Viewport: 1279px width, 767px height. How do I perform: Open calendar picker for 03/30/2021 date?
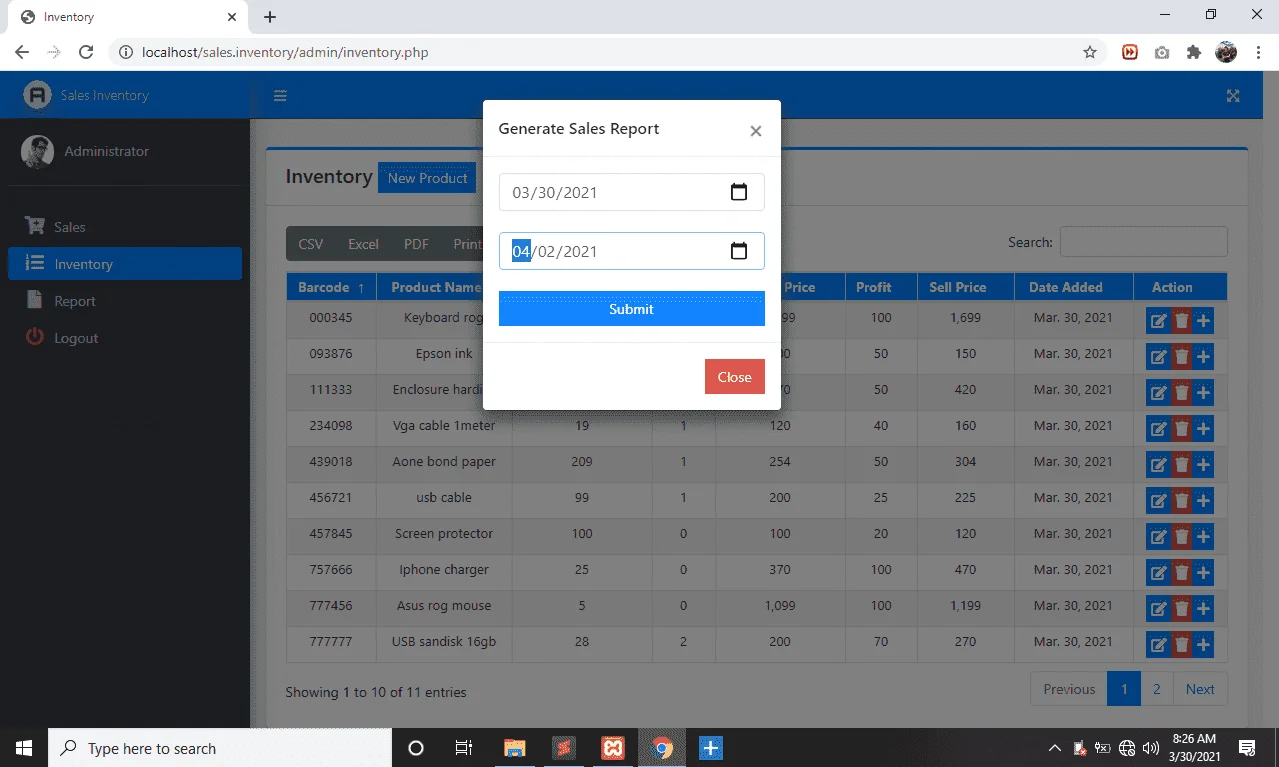(x=739, y=192)
